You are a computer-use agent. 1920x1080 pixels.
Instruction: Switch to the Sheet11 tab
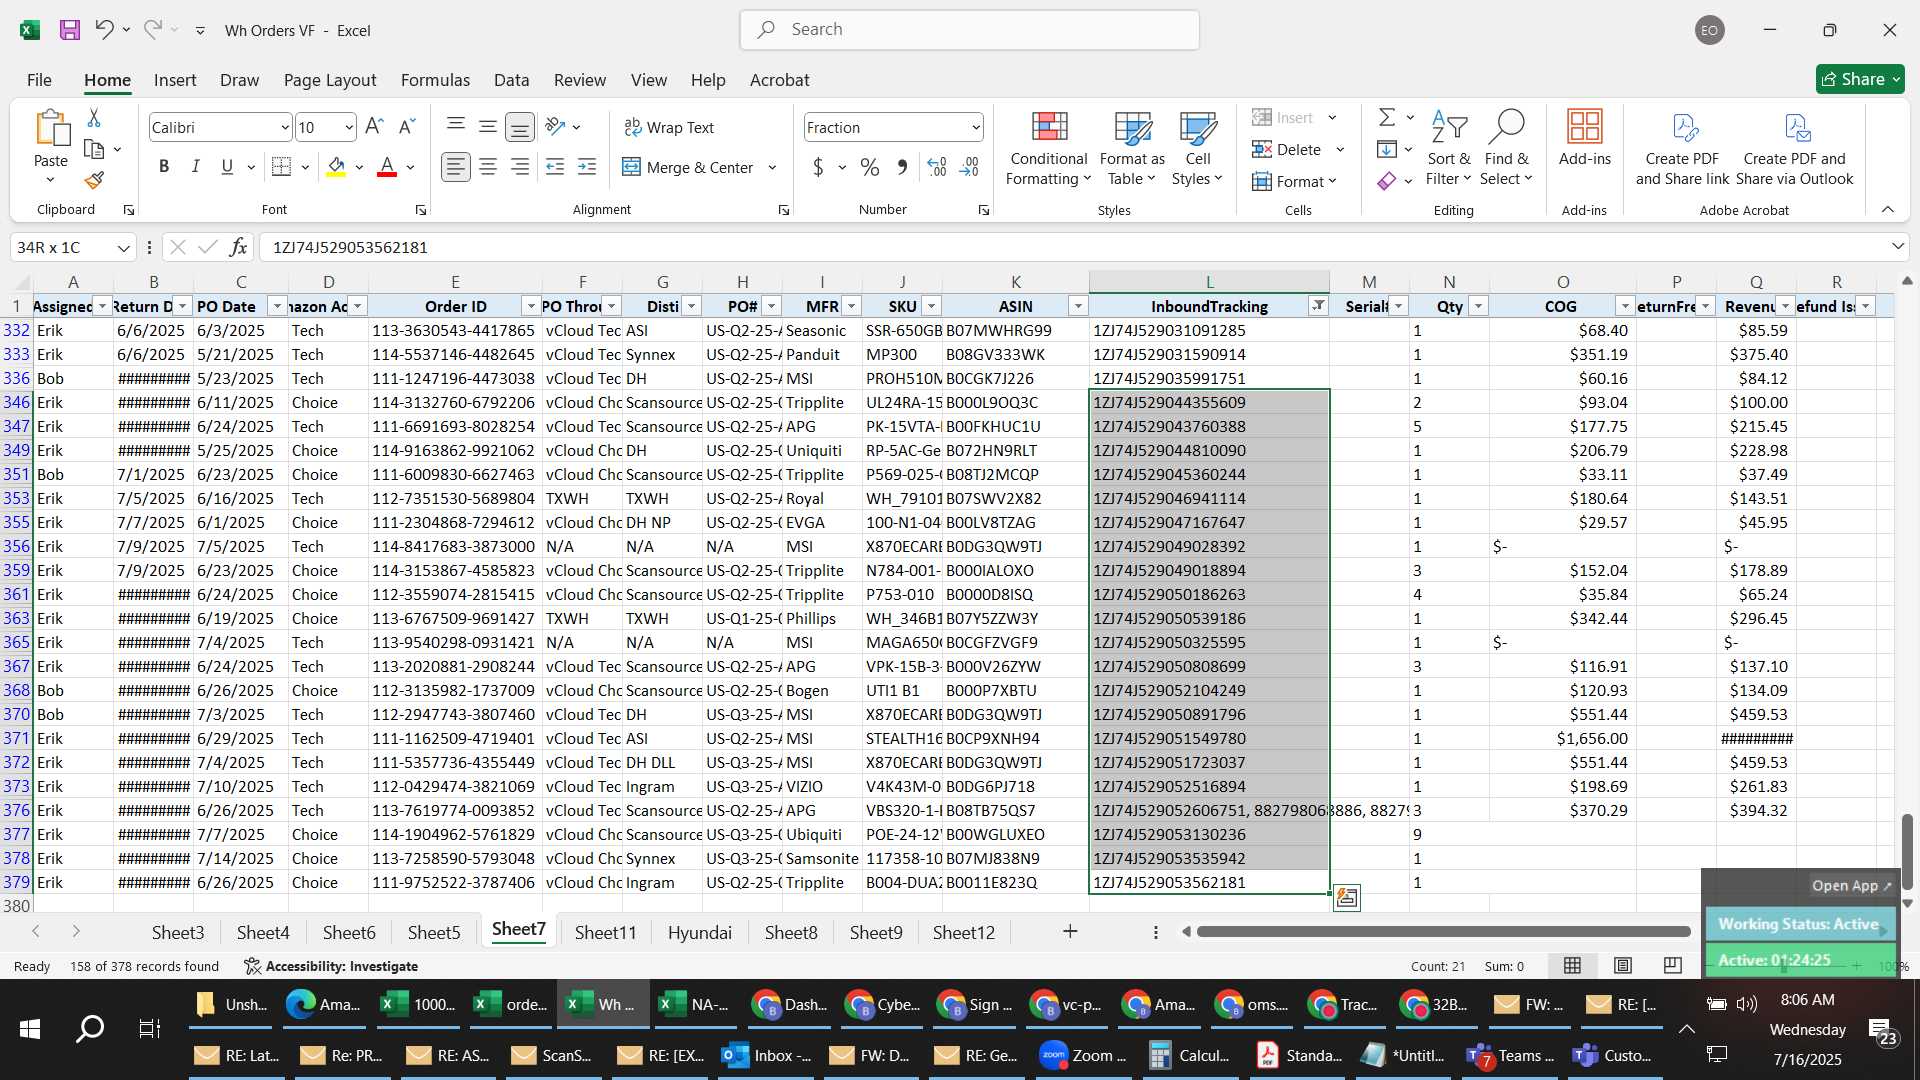605,932
